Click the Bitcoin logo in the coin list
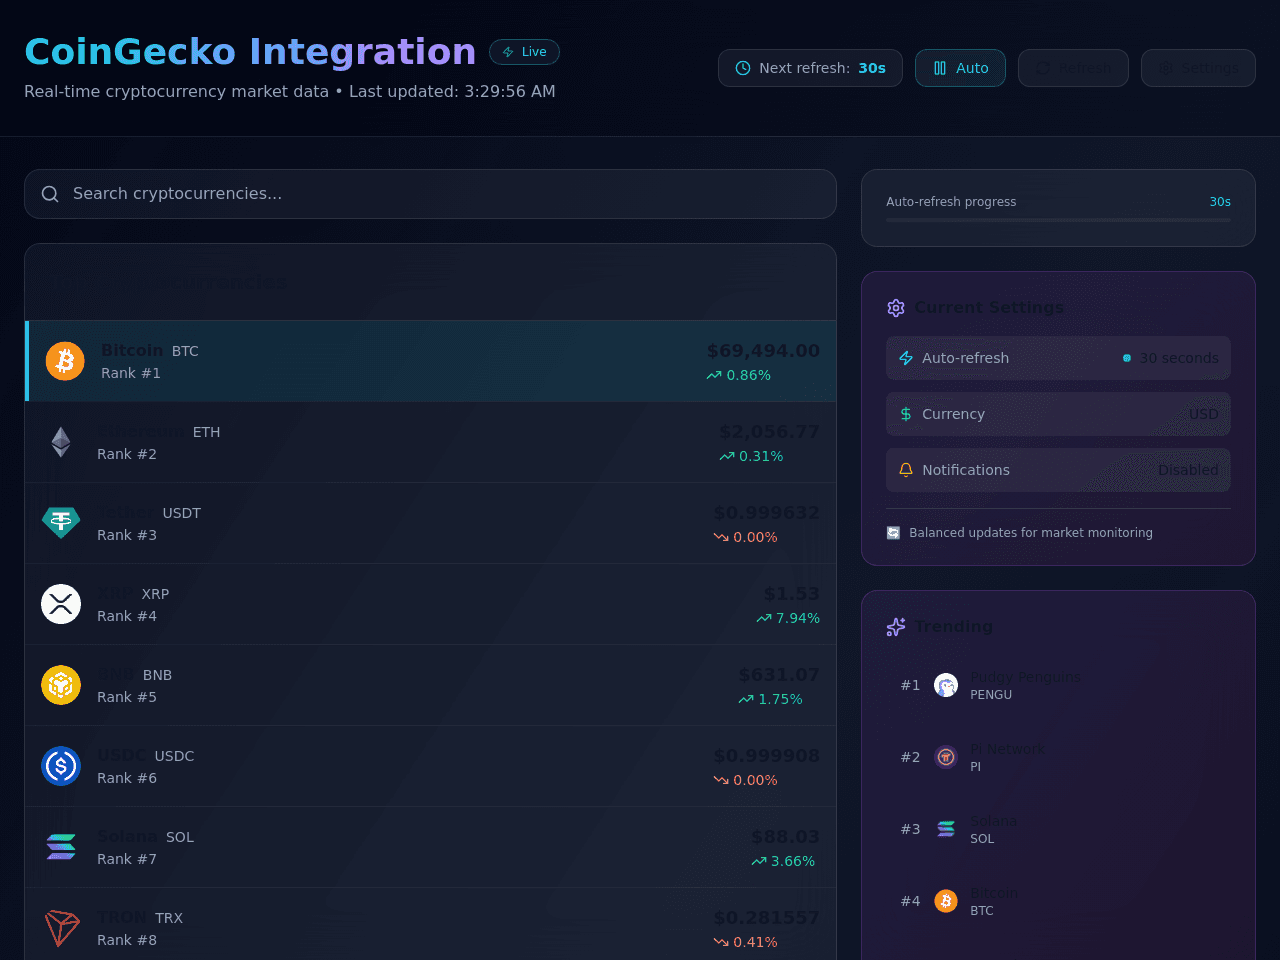The image size is (1280, 960). pyautogui.click(x=65, y=361)
